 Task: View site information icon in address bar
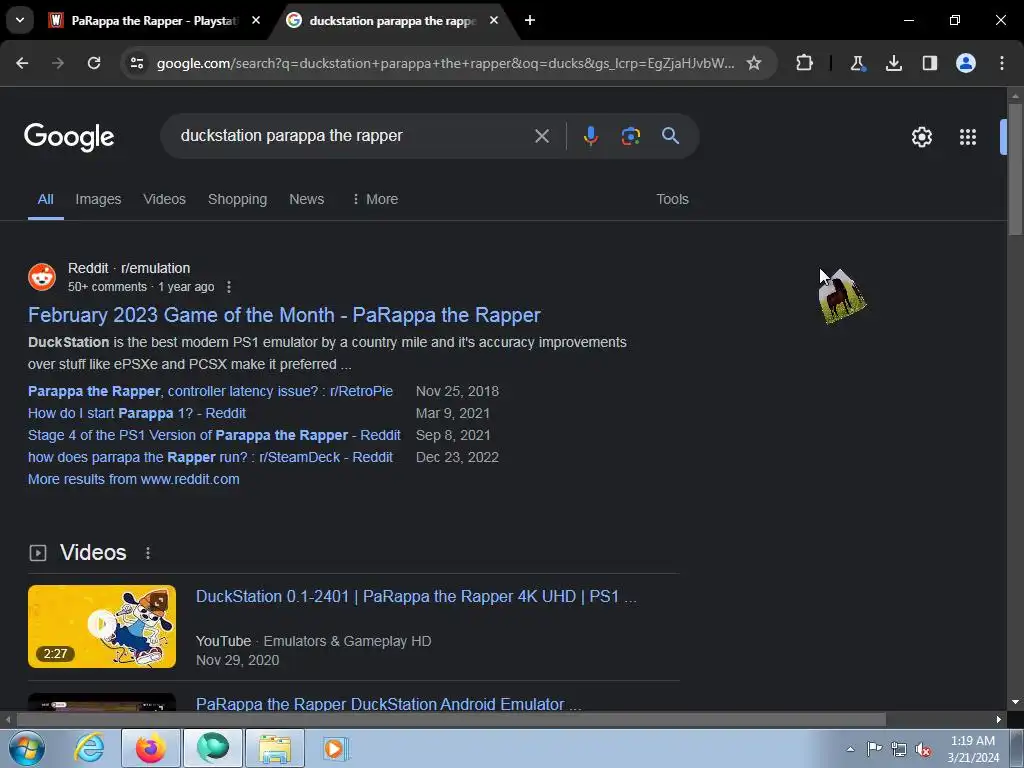[136, 63]
